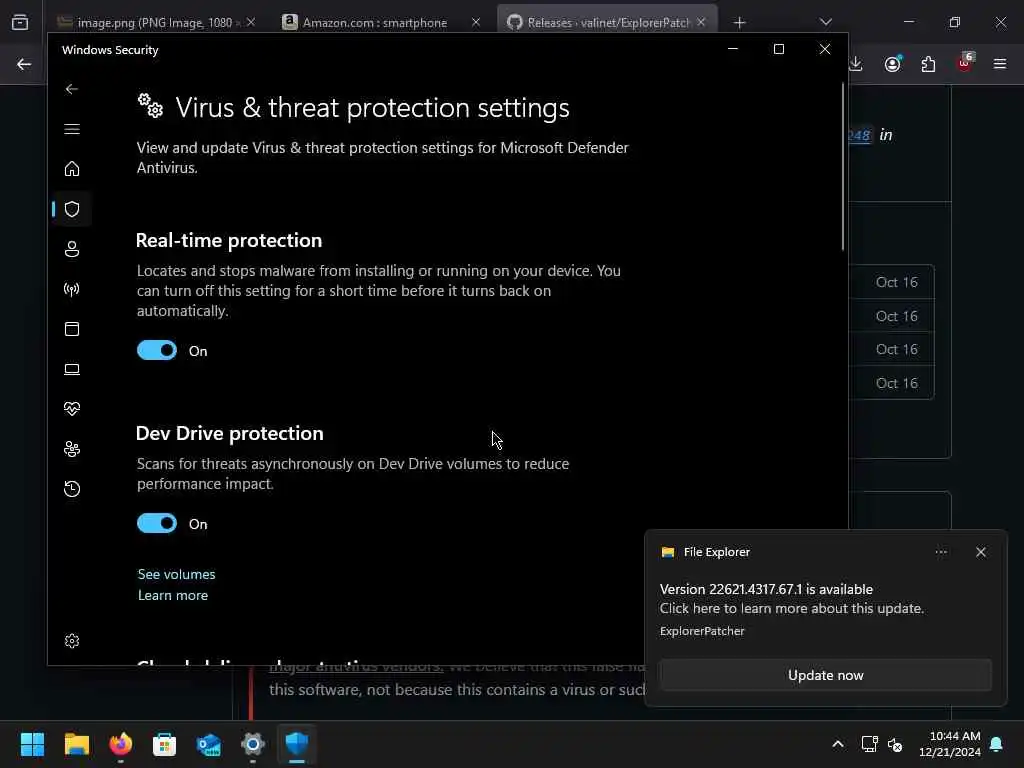Click the muted volume tray icon
Image resolution: width=1024 pixels, height=768 pixels.
pos(895,744)
